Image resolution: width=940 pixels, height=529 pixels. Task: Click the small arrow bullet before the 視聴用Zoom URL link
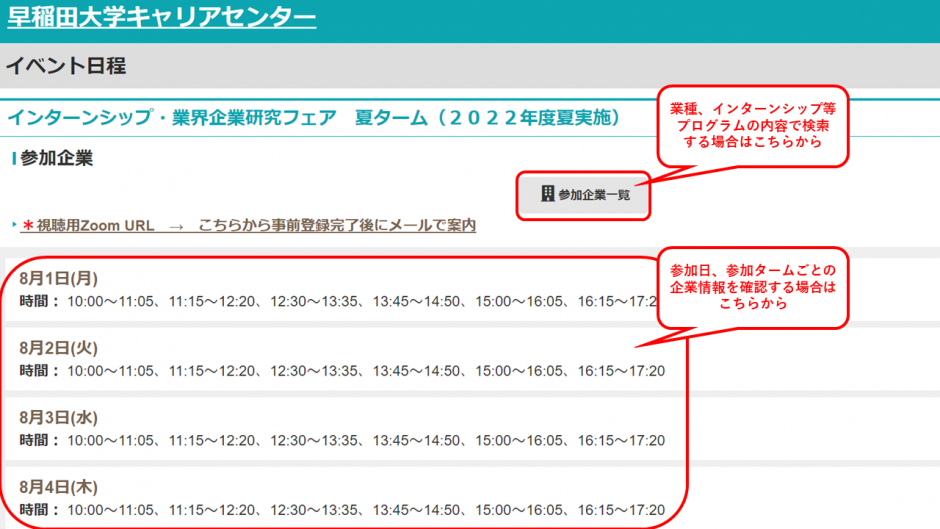14,224
